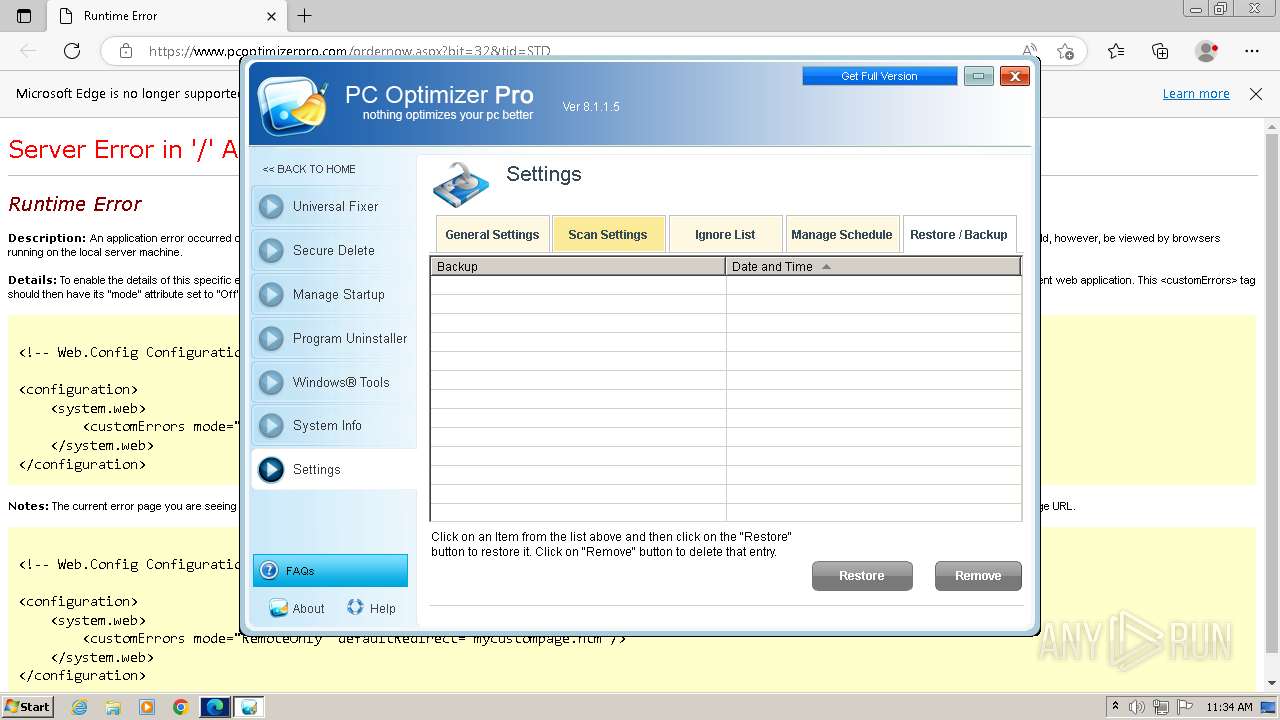The height and width of the screenshot is (720, 1280).
Task: Close the Runtime Error tab
Action: [272, 16]
